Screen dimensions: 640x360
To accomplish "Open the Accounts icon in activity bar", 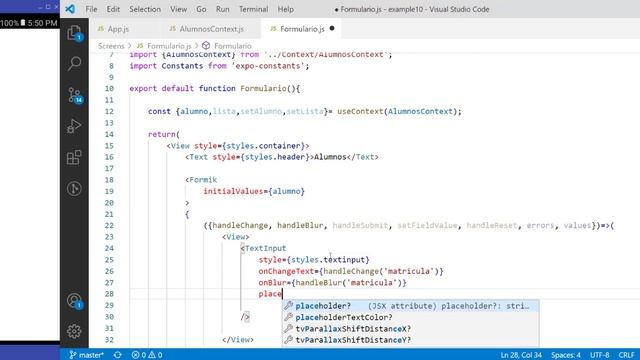I will pos(74,301).
